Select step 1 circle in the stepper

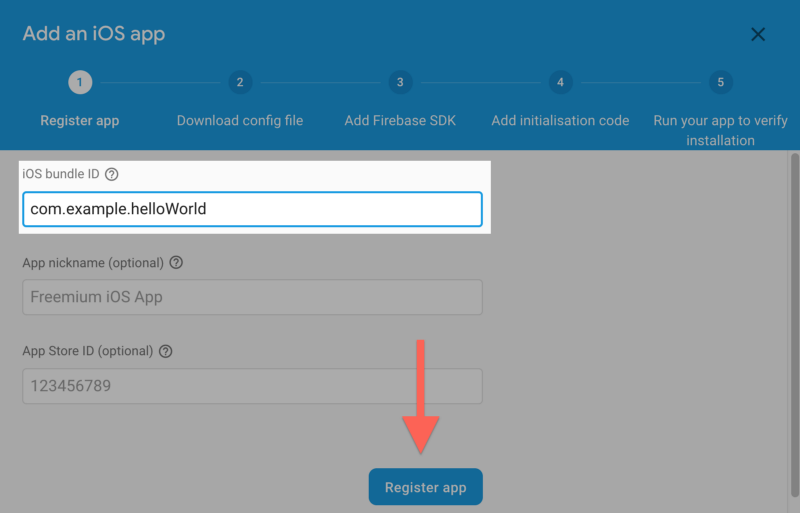pyautogui.click(x=80, y=82)
